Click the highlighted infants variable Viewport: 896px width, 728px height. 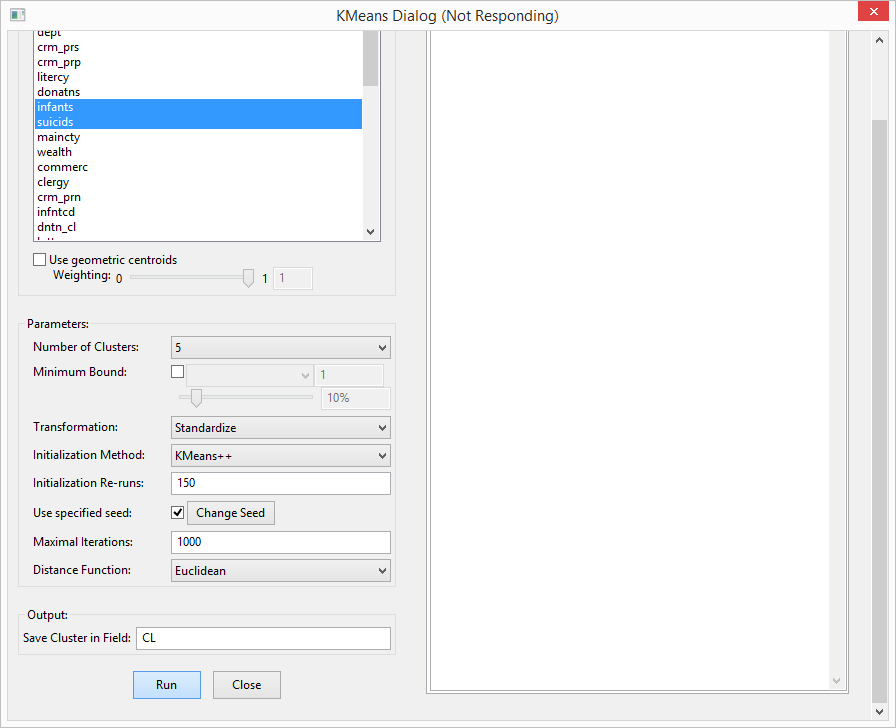[x=198, y=107]
